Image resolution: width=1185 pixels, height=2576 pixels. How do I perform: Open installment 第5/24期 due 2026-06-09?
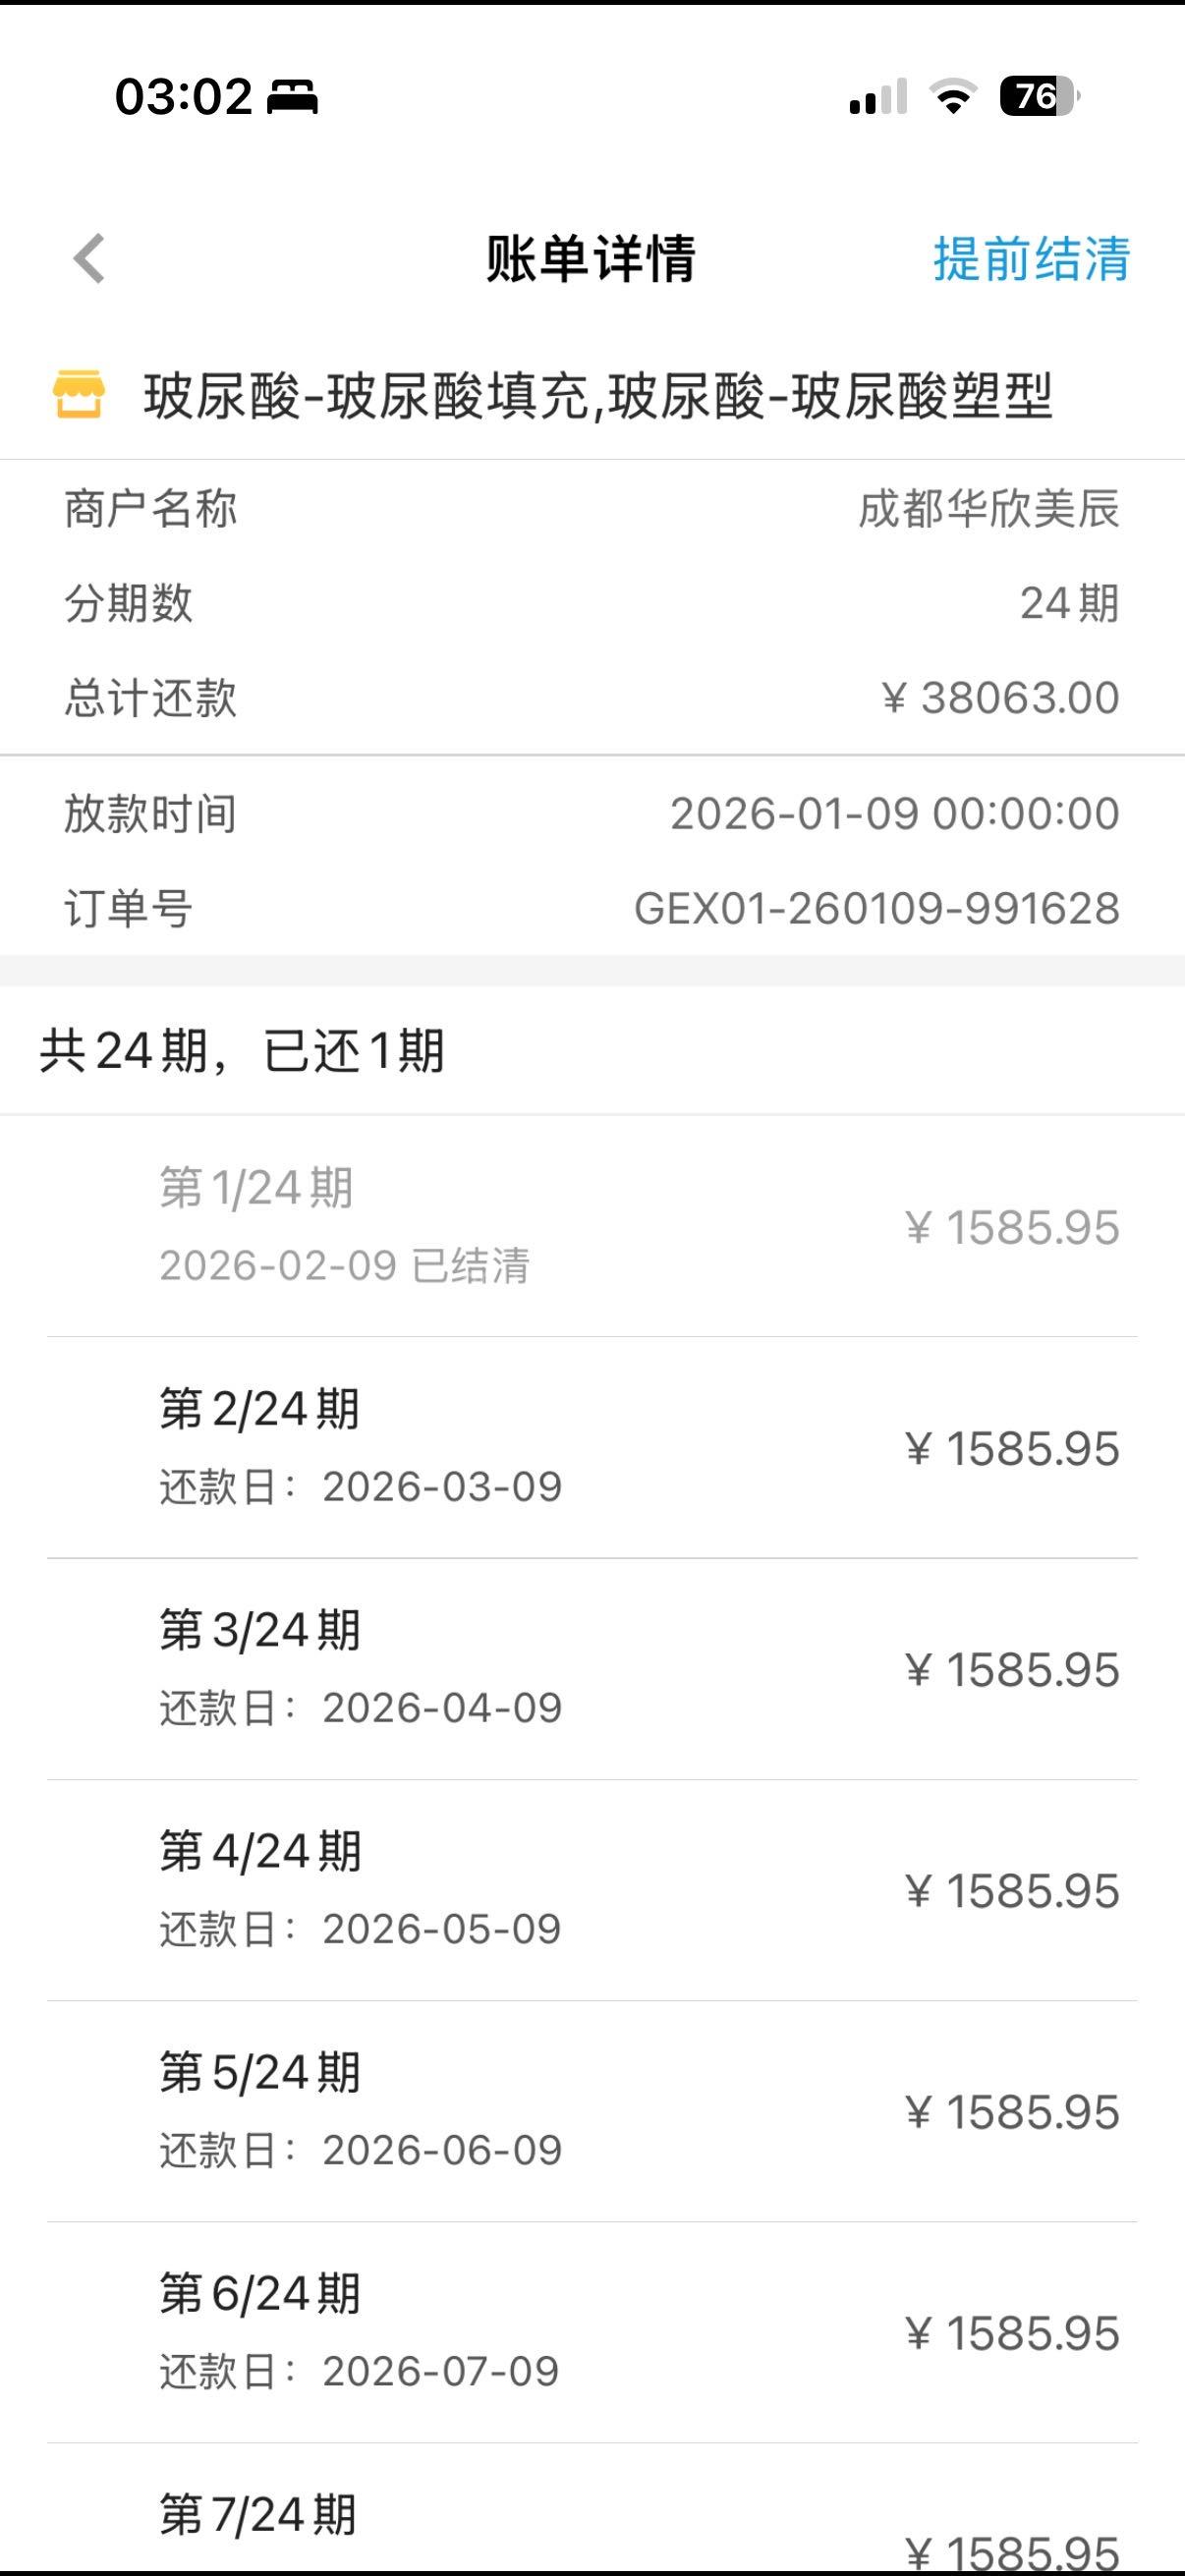(592, 2110)
